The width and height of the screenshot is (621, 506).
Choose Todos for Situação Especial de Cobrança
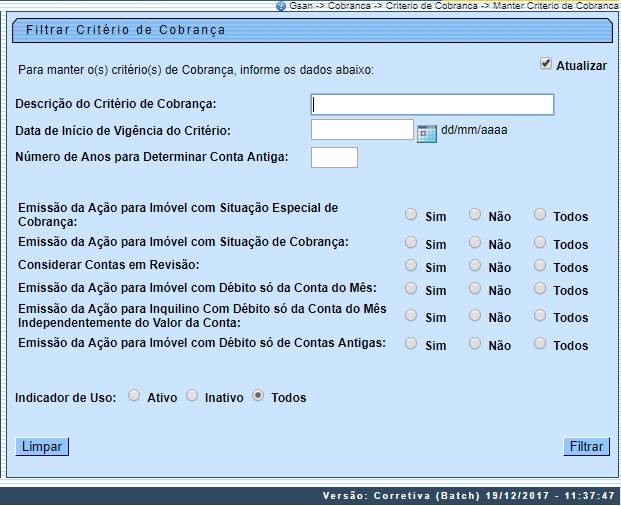point(541,214)
